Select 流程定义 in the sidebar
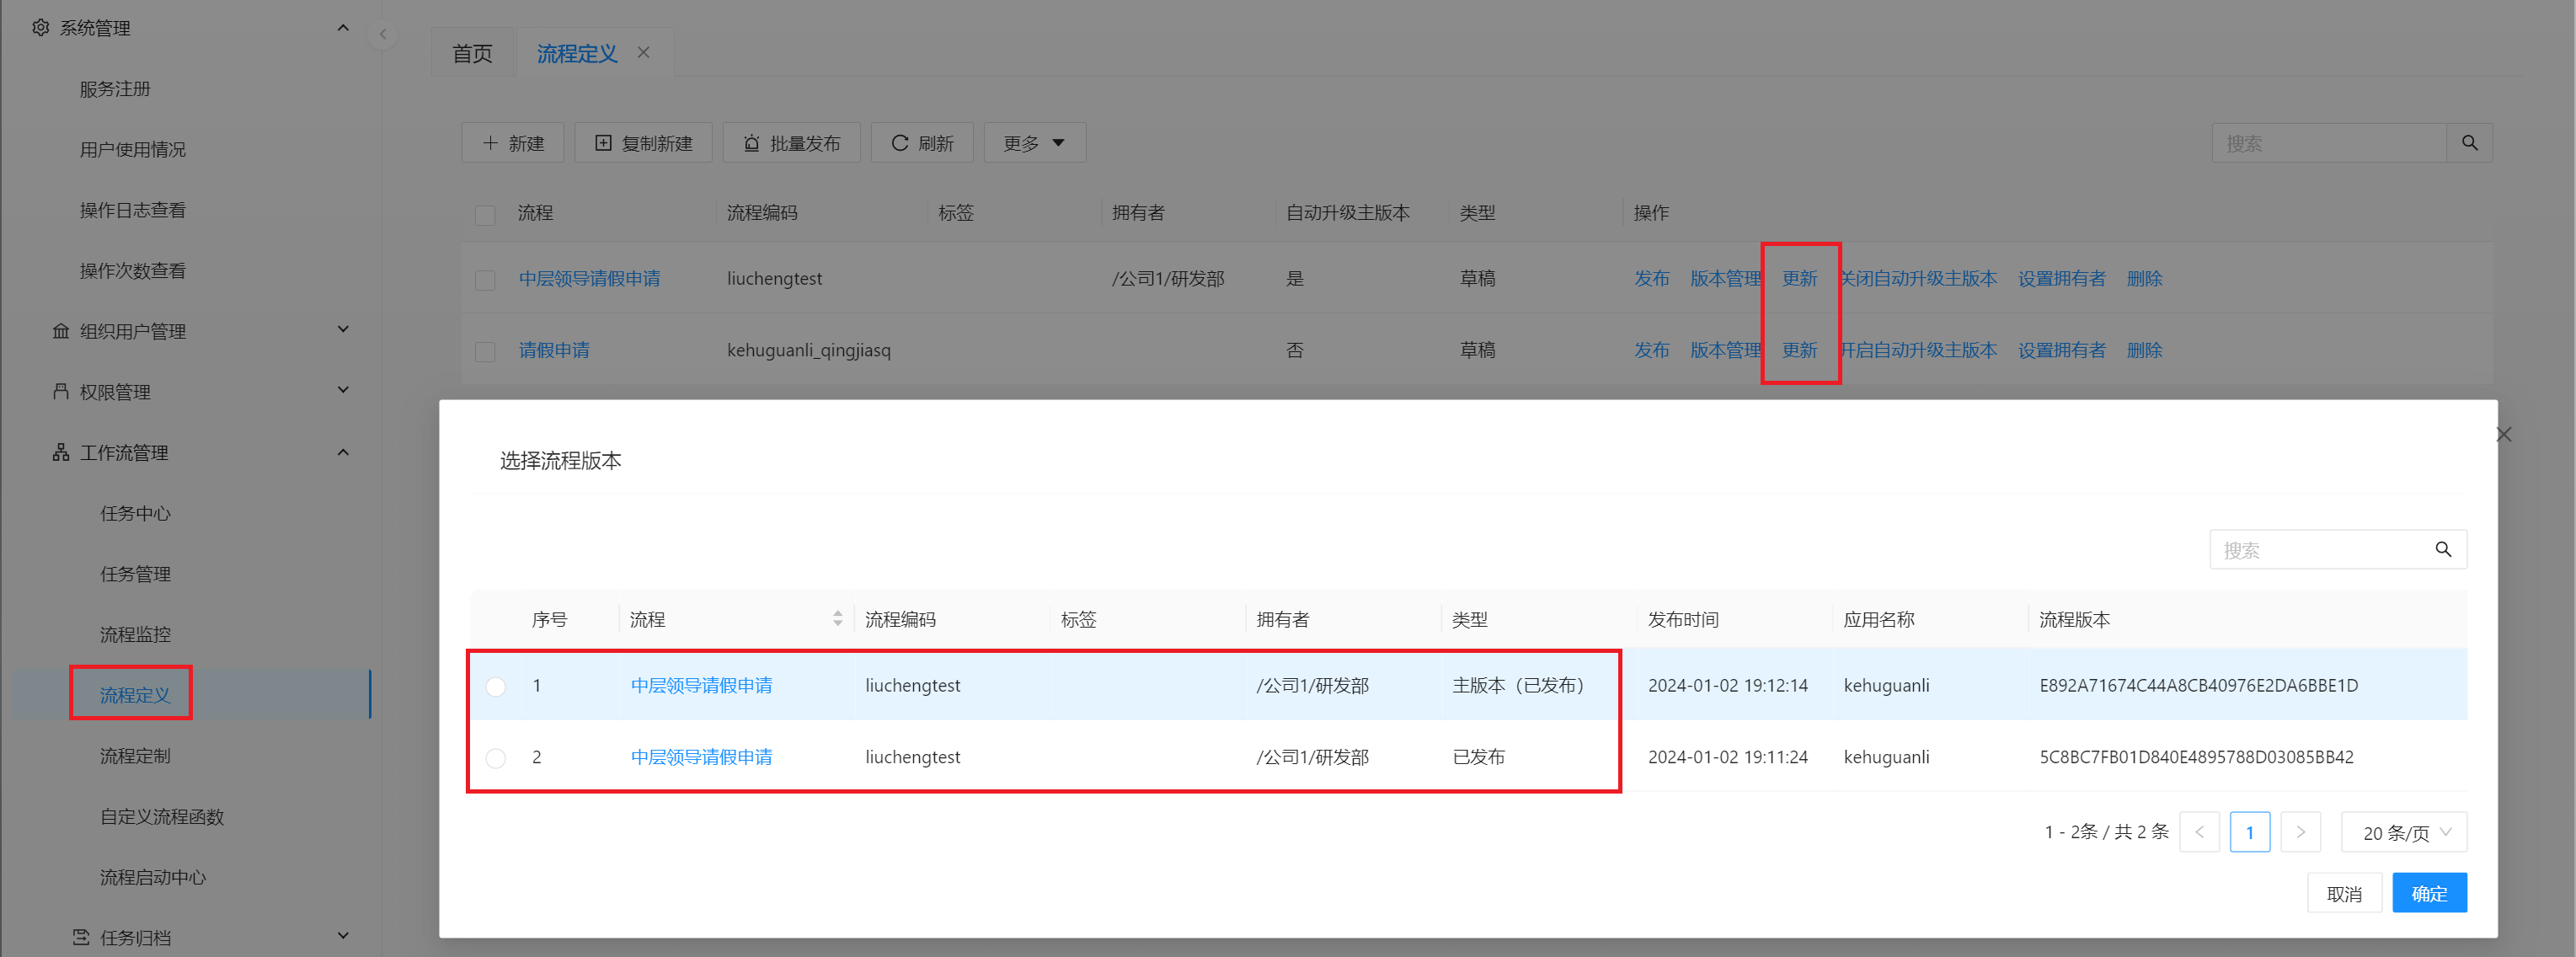The height and width of the screenshot is (957, 2576). pos(135,694)
